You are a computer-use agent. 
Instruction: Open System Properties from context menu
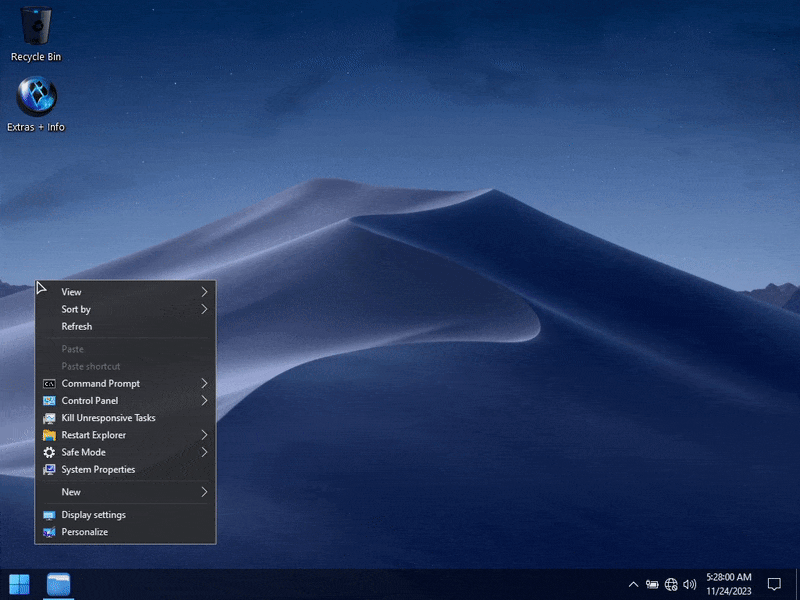(126, 469)
